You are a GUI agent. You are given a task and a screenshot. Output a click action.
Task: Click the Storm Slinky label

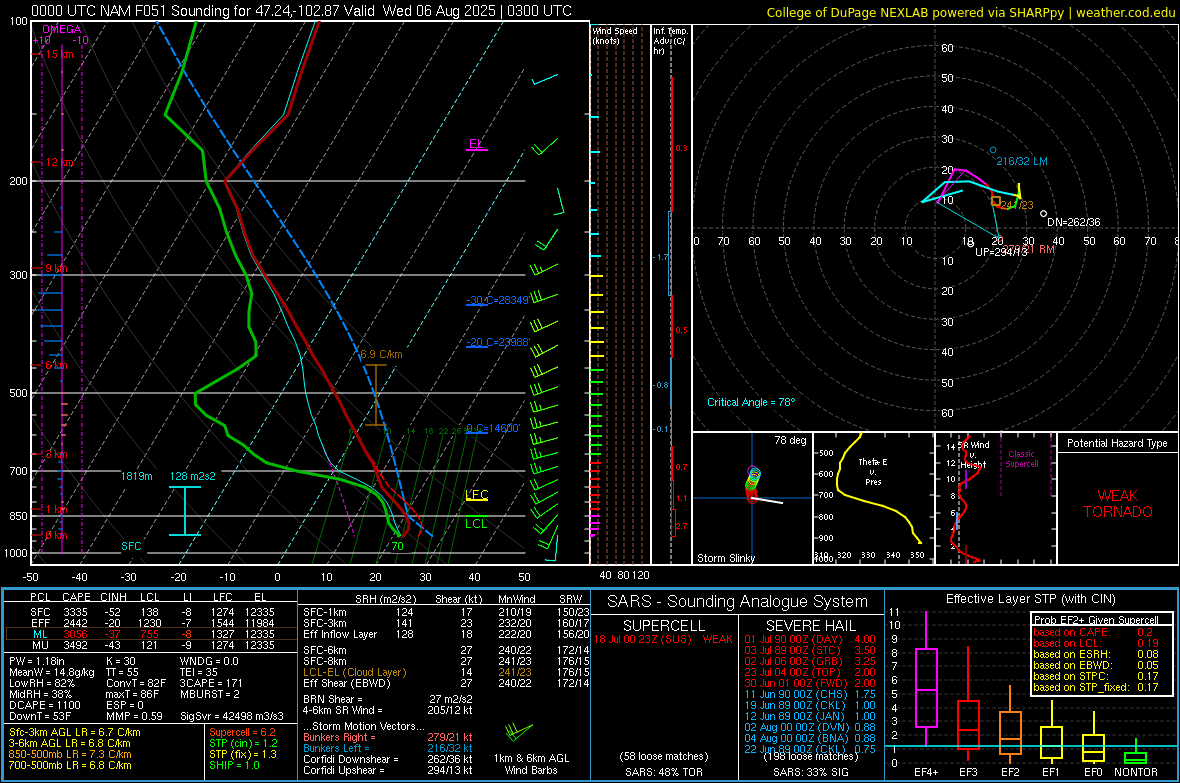725,558
